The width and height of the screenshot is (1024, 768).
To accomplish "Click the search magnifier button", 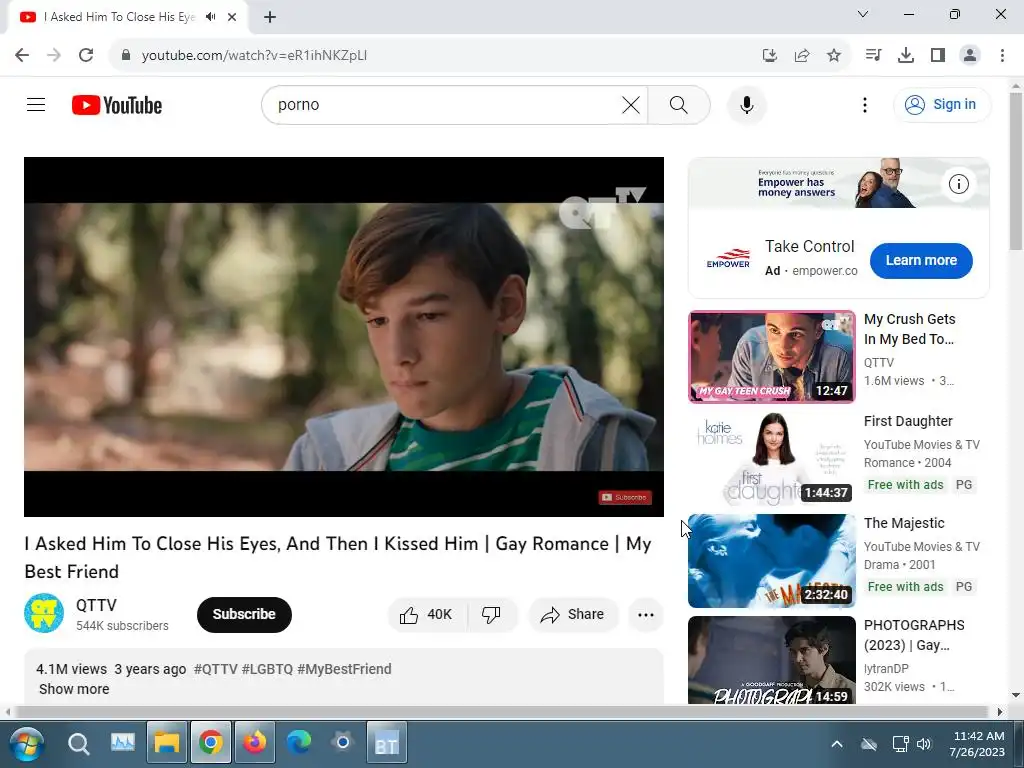I will [679, 104].
